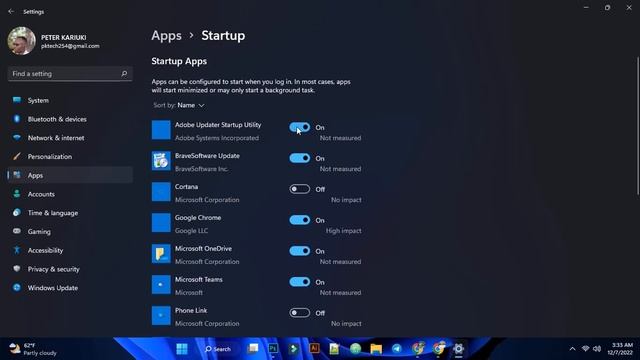Click the search magnifier in Find a setting
This screenshot has height=360, width=640.
pos(124,74)
